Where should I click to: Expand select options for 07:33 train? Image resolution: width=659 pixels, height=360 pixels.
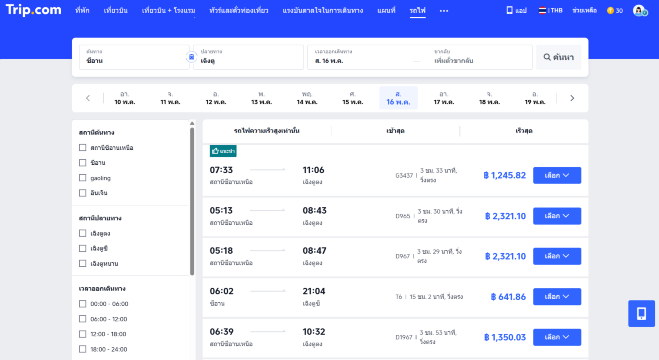pyautogui.click(x=557, y=175)
